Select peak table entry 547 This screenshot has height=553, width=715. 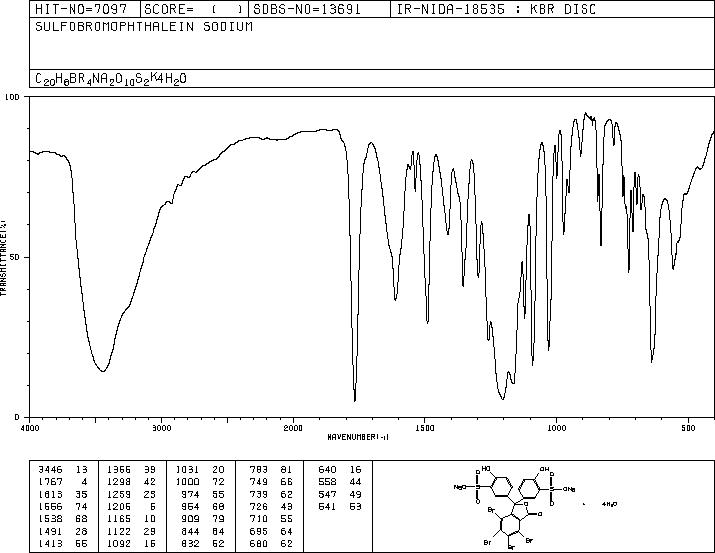340,495
